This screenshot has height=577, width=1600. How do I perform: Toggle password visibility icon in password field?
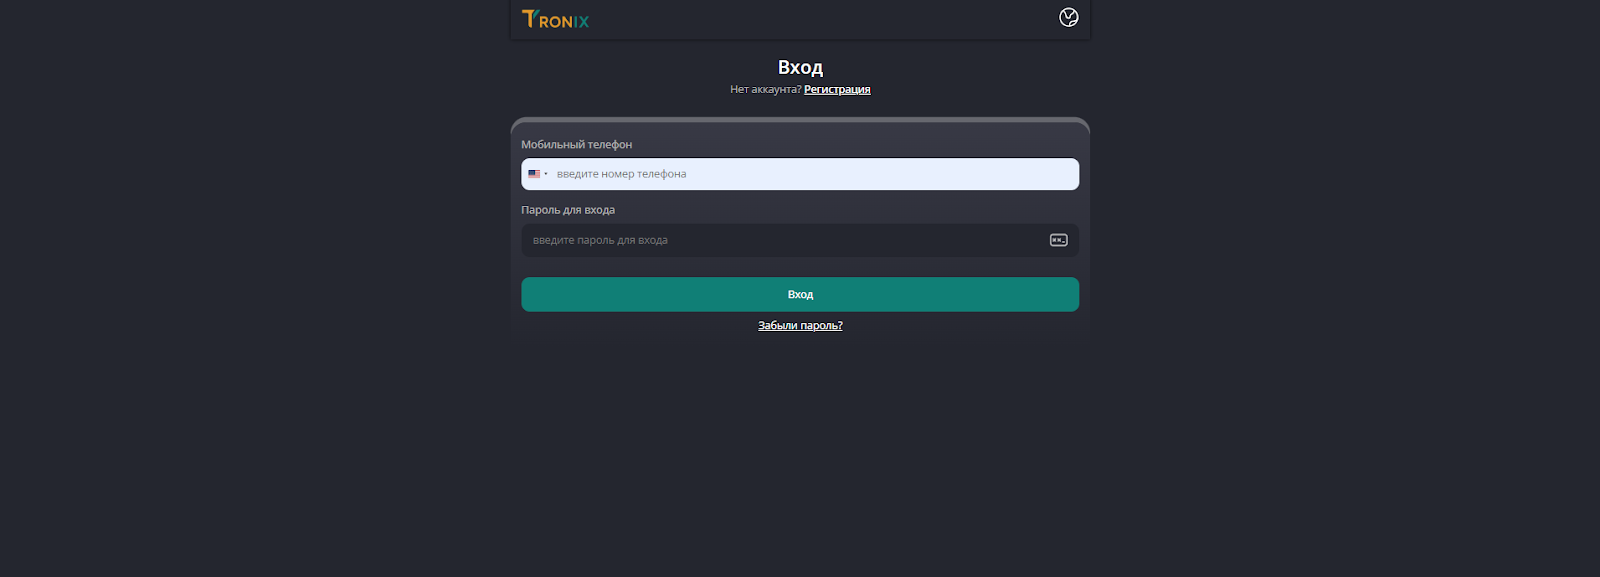(1058, 240)
